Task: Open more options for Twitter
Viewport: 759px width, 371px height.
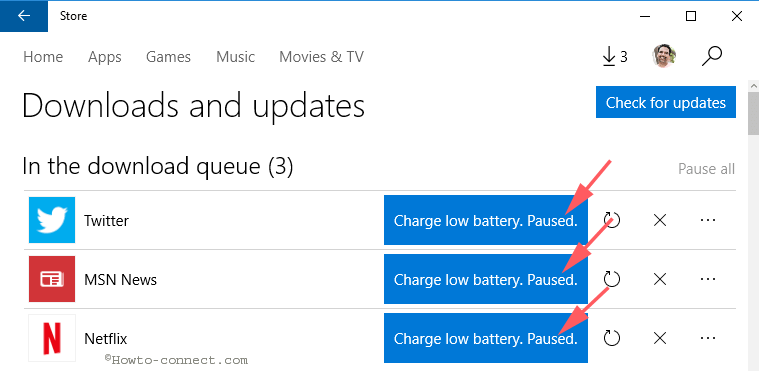Action: click(708, 221)
